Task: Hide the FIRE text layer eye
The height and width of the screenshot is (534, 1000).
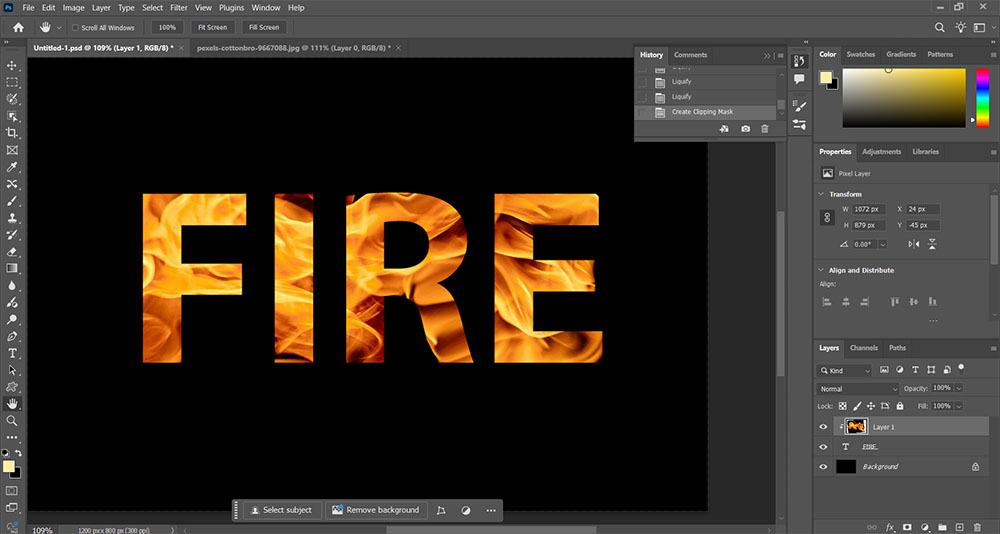Action: pyautogui.click(x=823, y=447)
